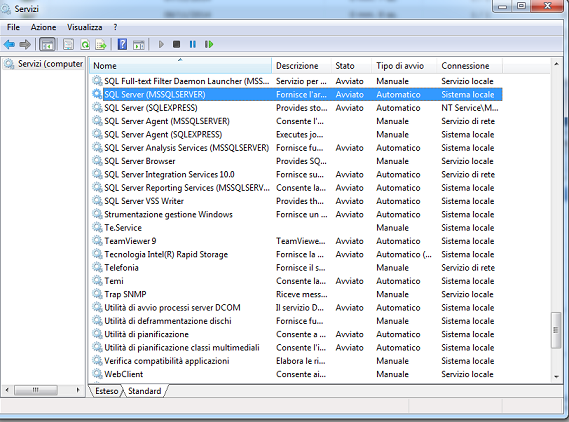Select SQL Server Integration Services 10.0
Screen dimensions: 569x422
click(296, 175)
